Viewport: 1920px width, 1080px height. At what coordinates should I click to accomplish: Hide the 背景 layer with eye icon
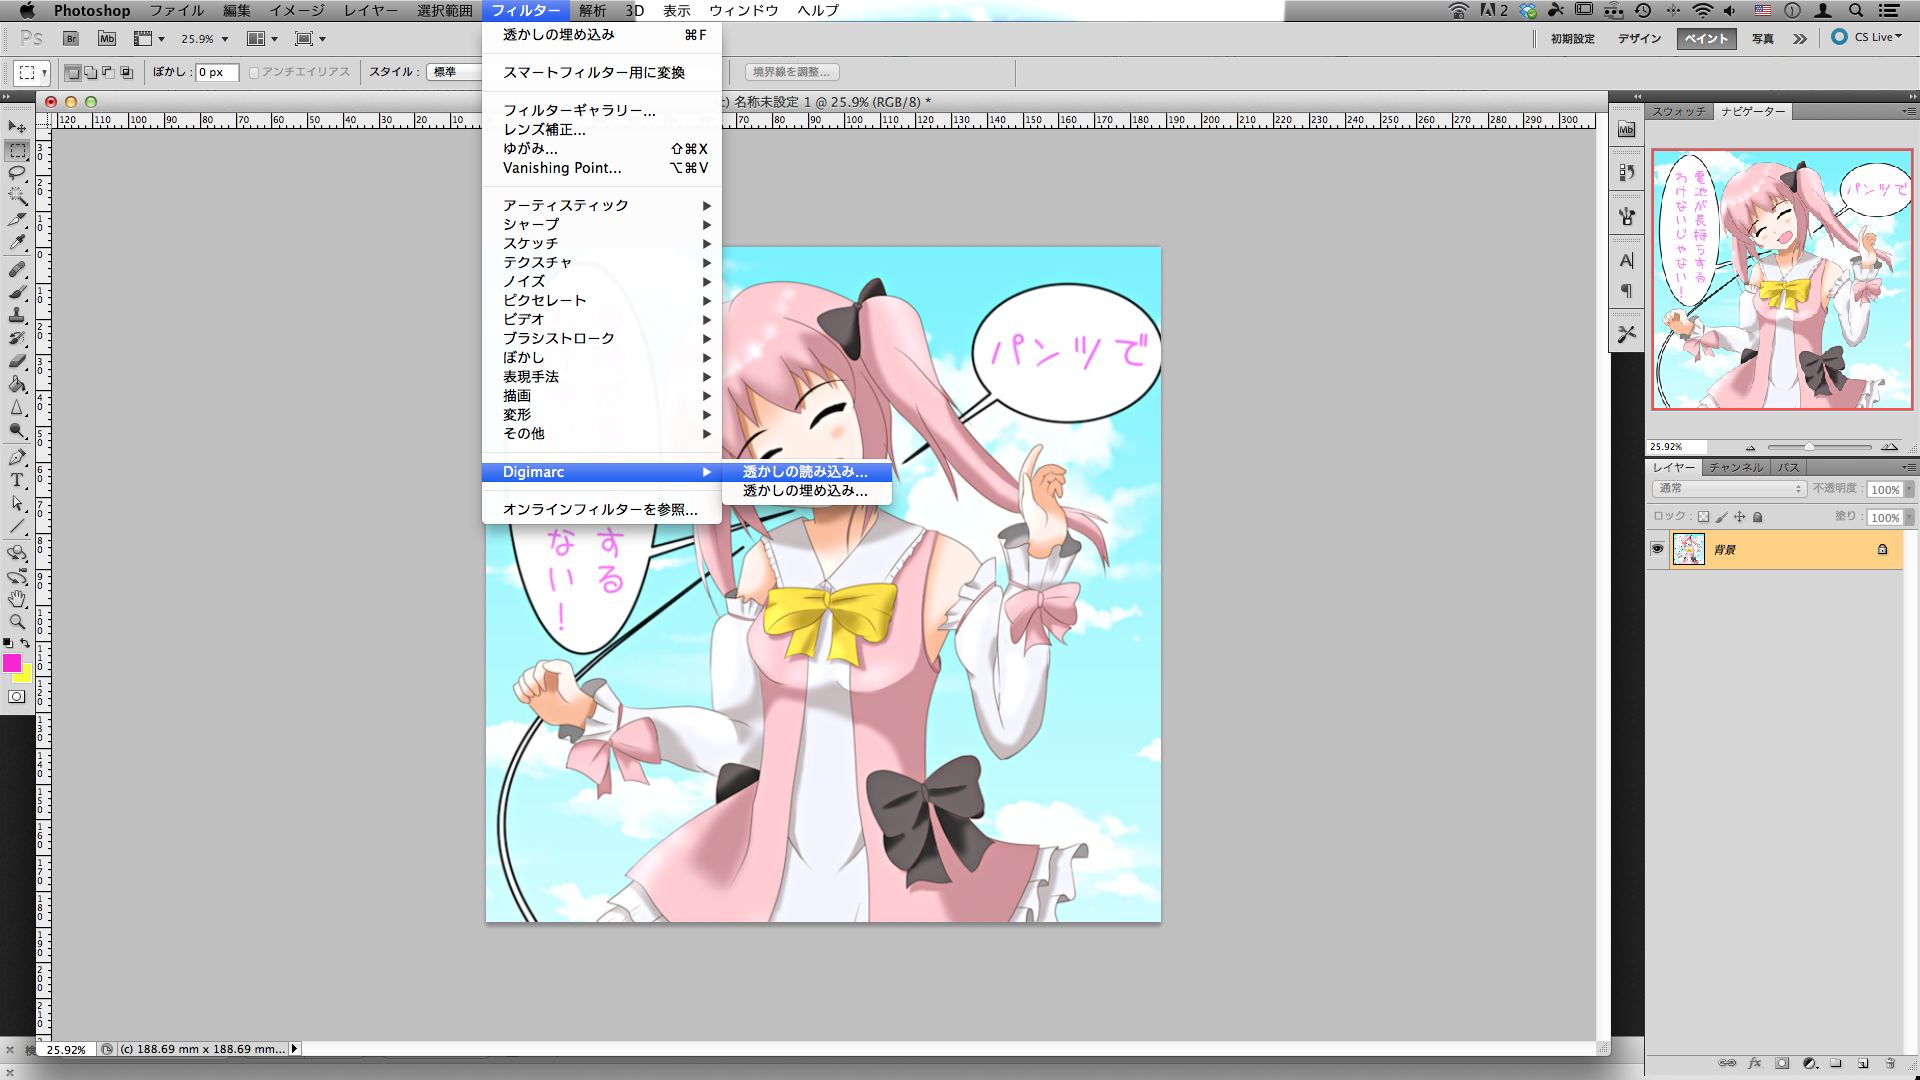click(1657, 549)
